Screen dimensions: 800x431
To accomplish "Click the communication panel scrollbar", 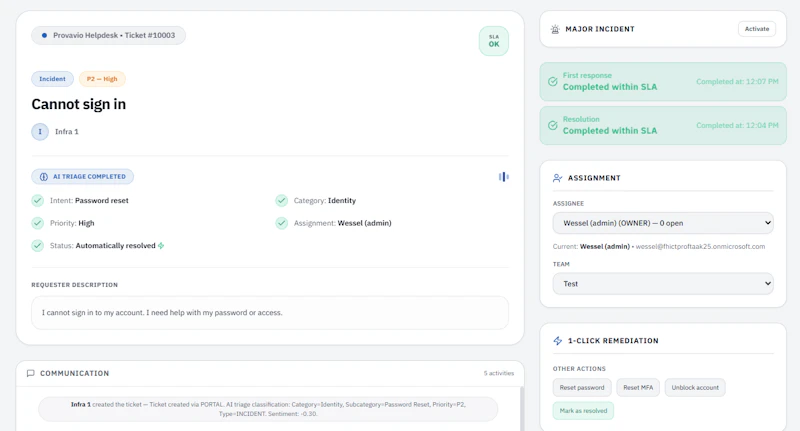I will click(521, 409).
